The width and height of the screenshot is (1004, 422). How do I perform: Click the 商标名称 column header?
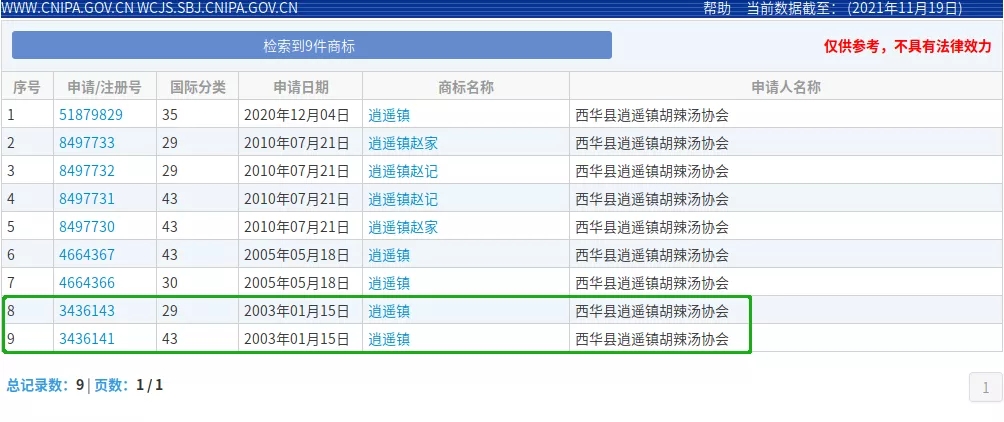point(466,87)
